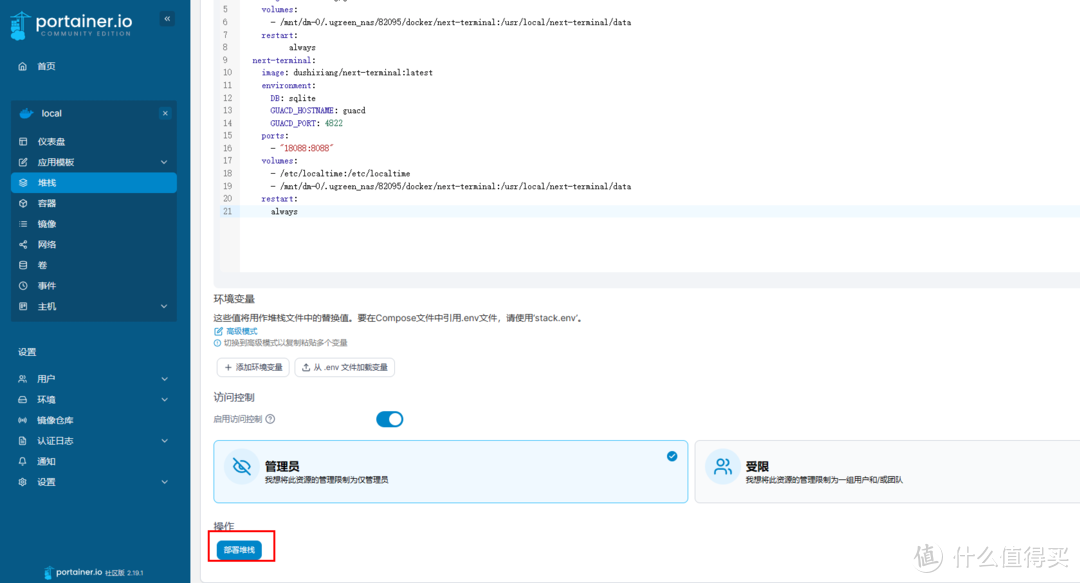1080x583 pixels.
Task: Toggle the 启用访问控制 switch
Action: tap(389, 419)
